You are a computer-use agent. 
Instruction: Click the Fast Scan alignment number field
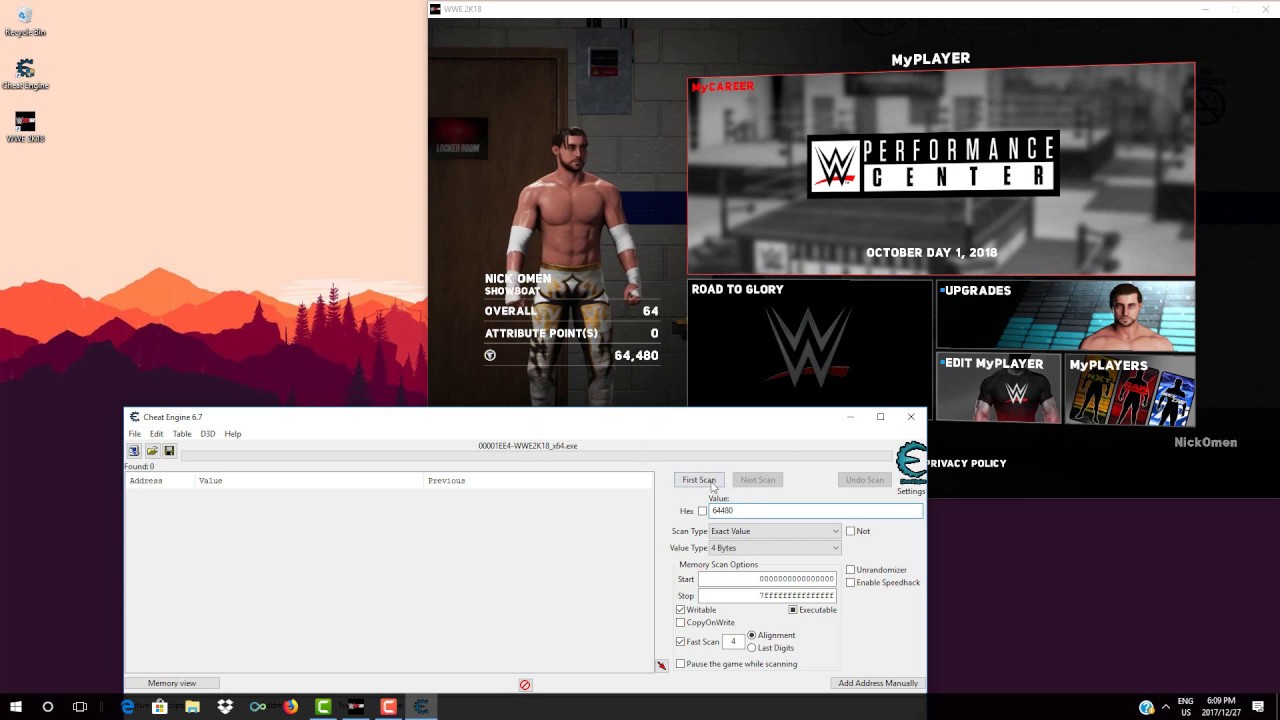(733, 642)
